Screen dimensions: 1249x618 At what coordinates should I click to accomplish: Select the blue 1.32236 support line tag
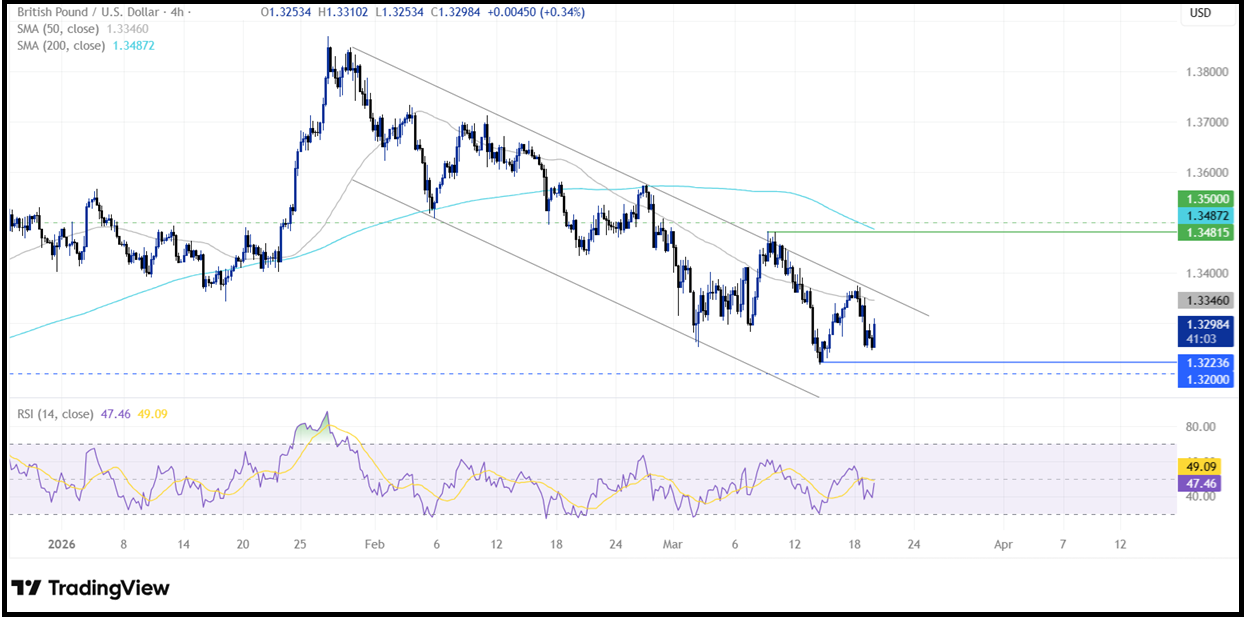click(x=1208, y=364)
